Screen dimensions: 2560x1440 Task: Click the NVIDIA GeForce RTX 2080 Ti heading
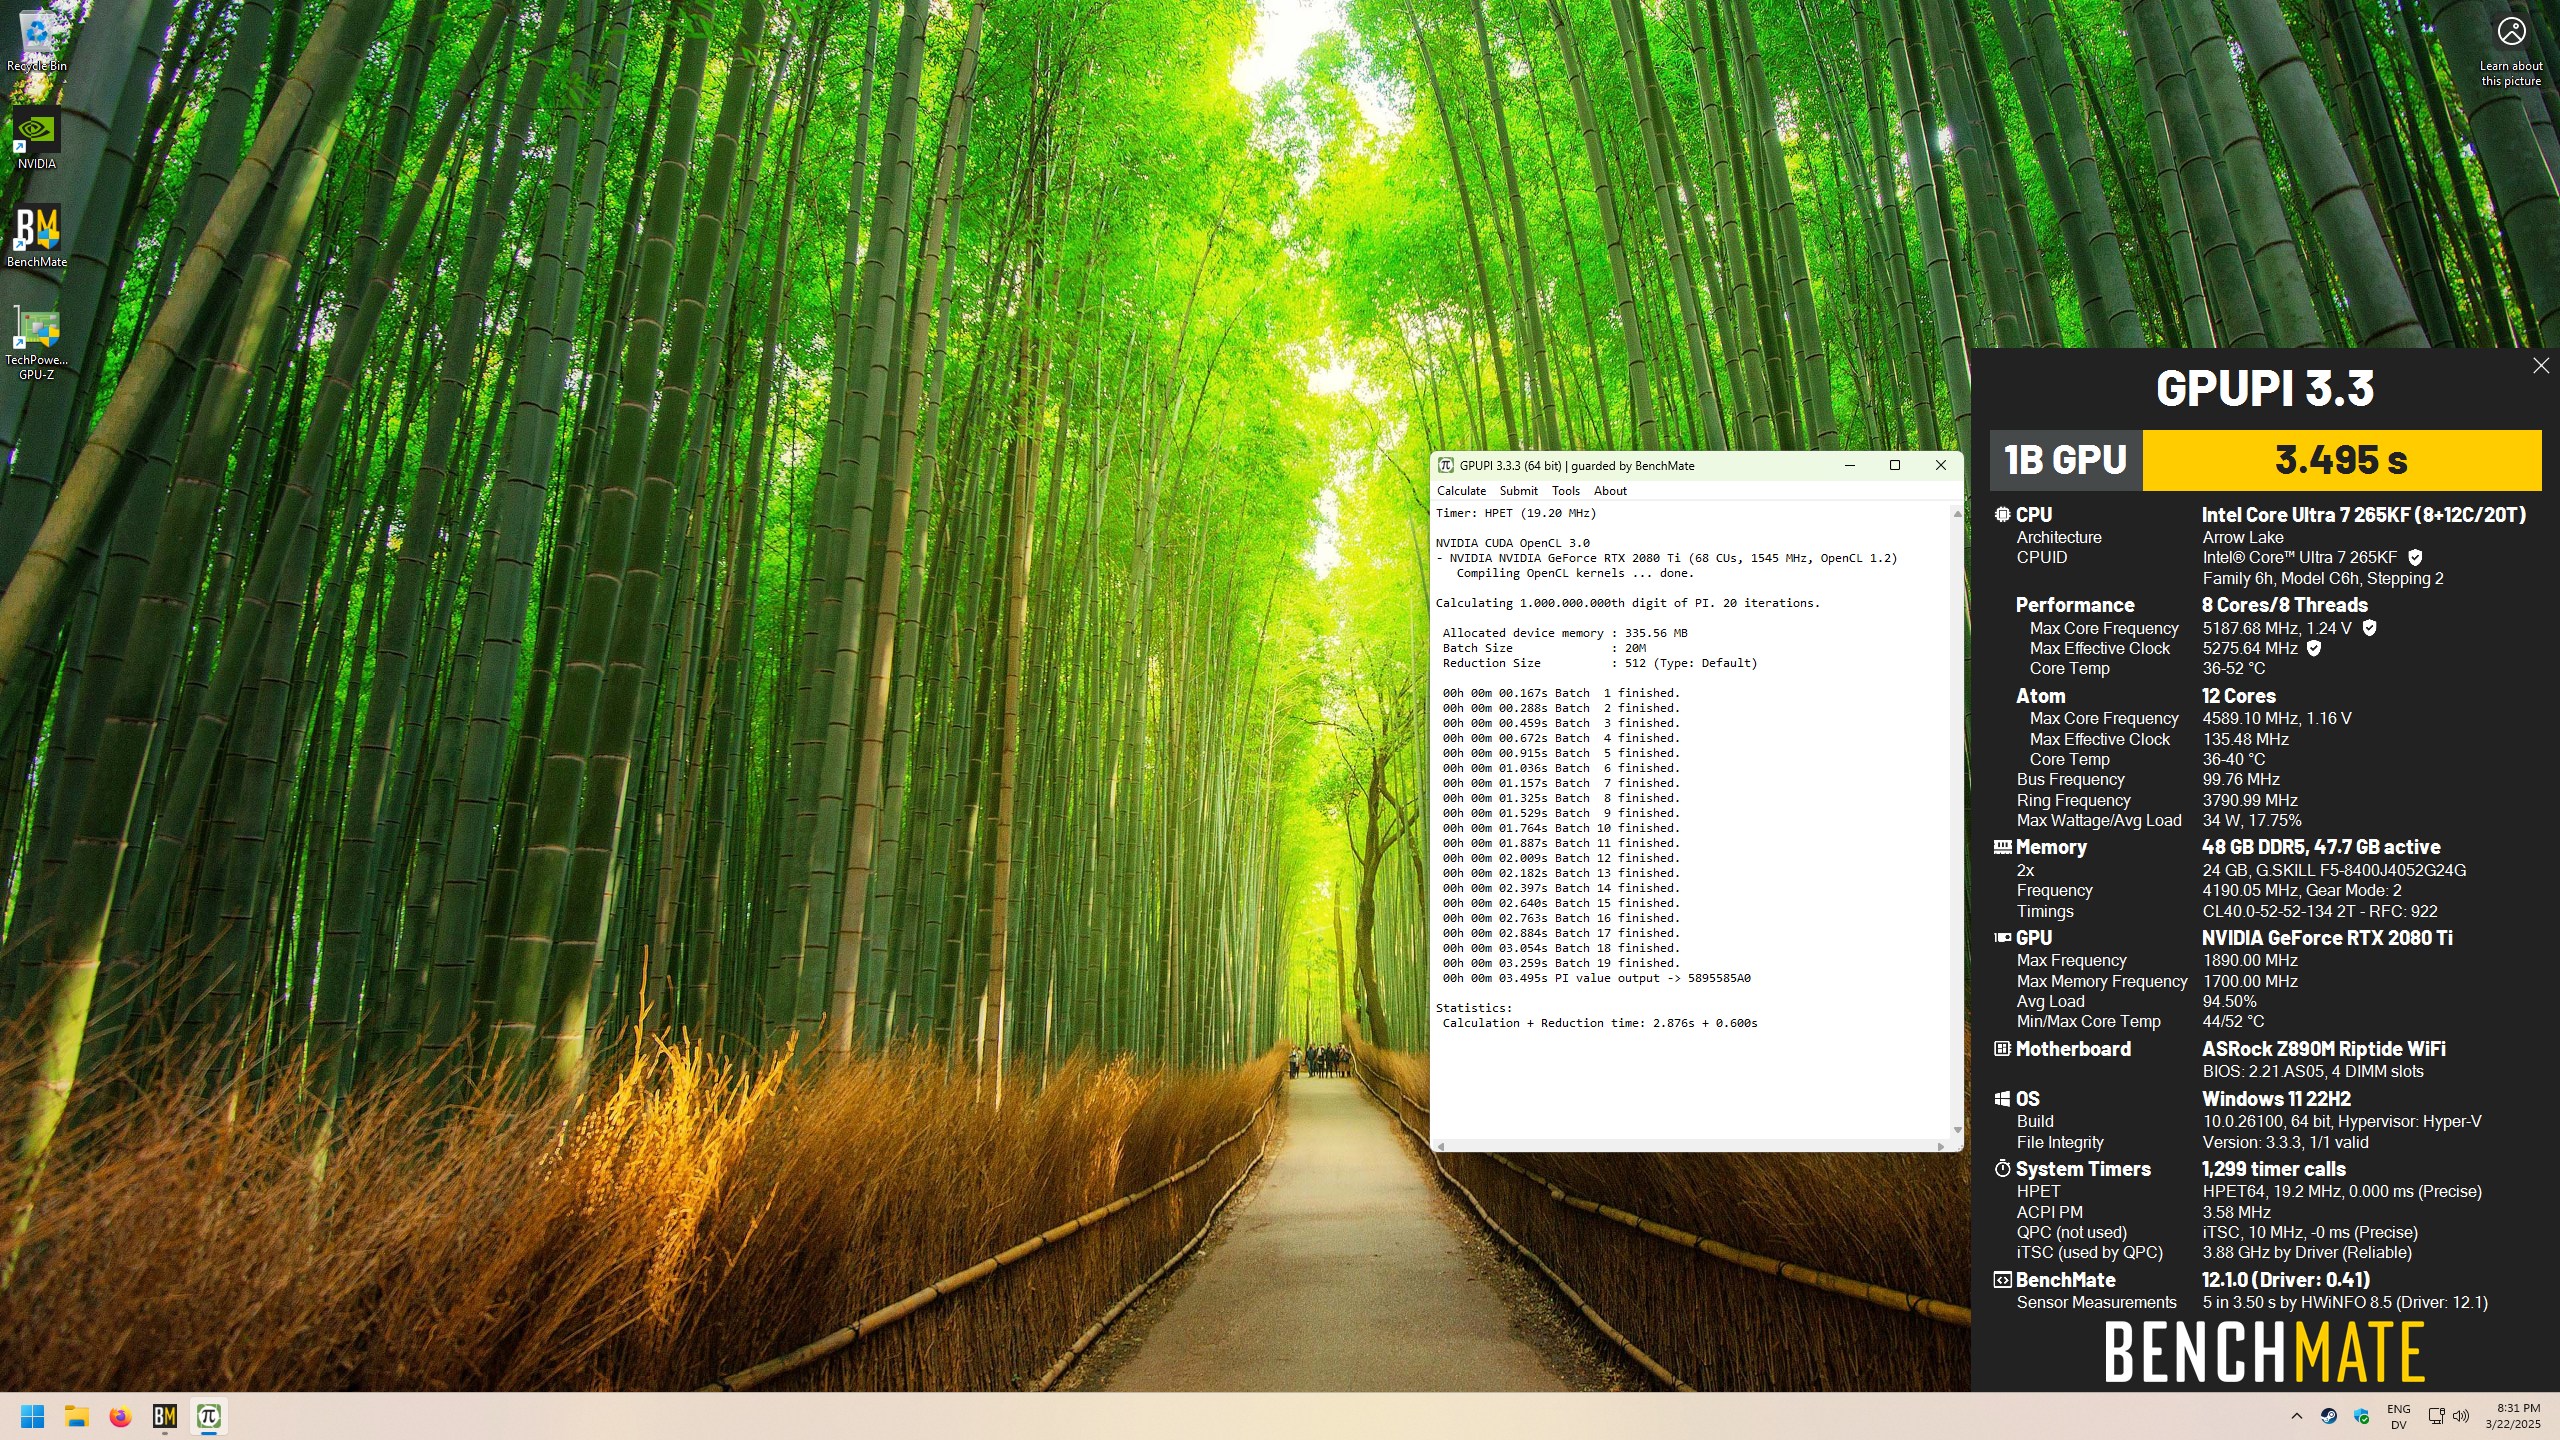point(2327,938)
